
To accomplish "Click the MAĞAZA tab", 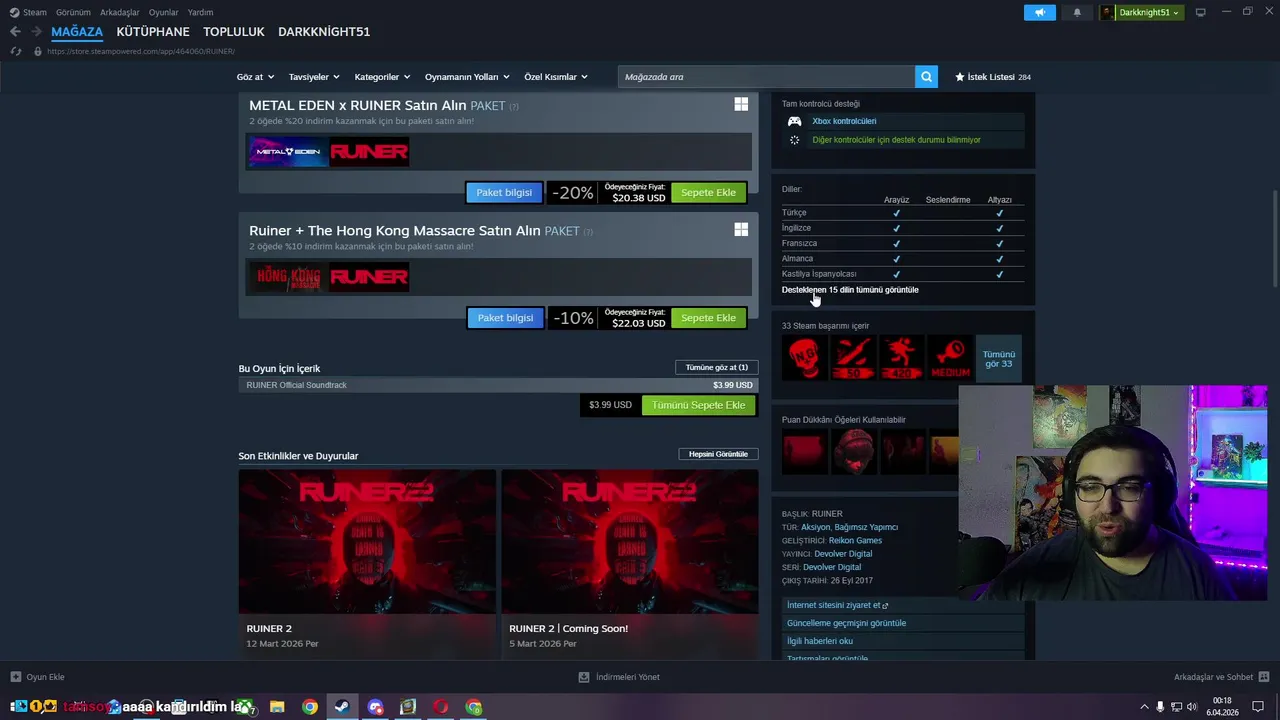I will click(x=77, y=32).
